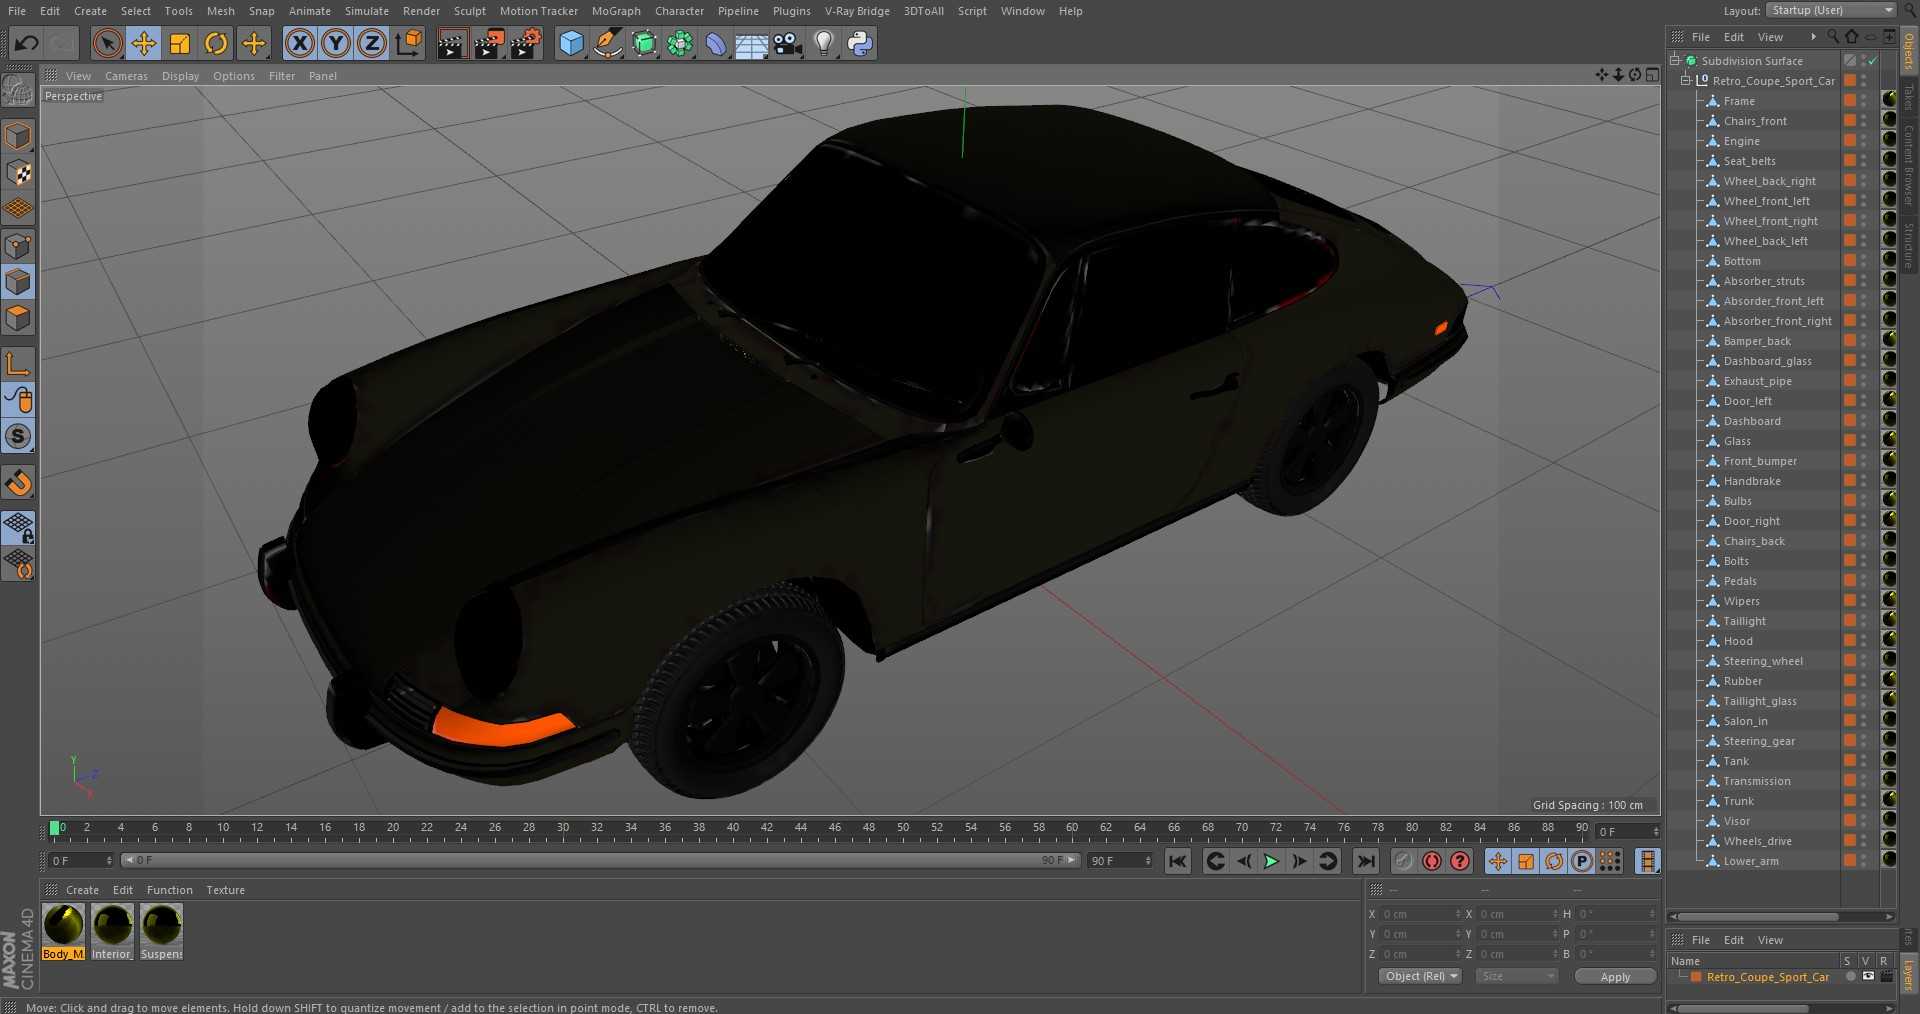Select the Move tool
The image size is (1920, 1014).
tap(143, 43)
